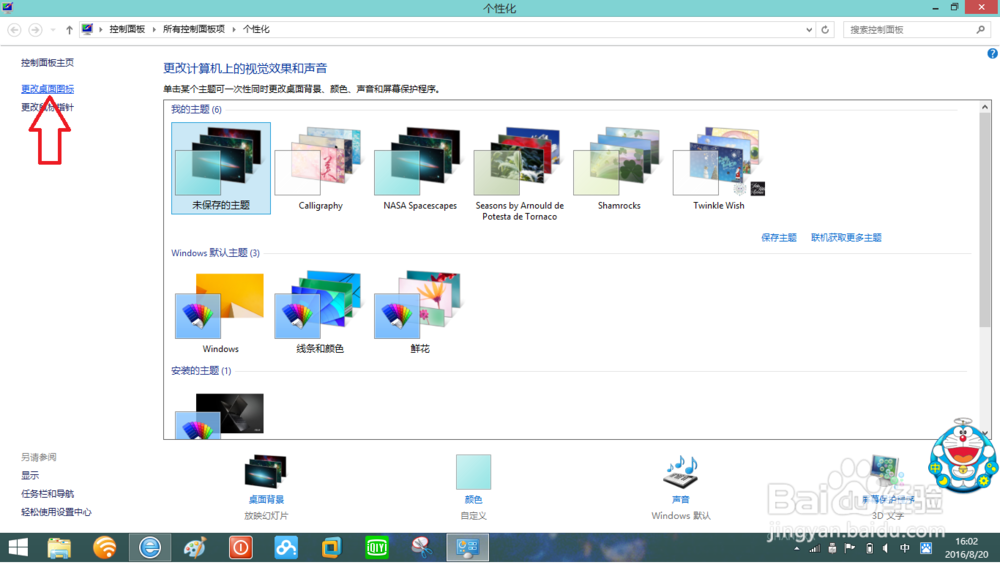Switch to the Control Panel taskbar button
The height and width of the screenshot is (565, 1000).
coord(467,548)
